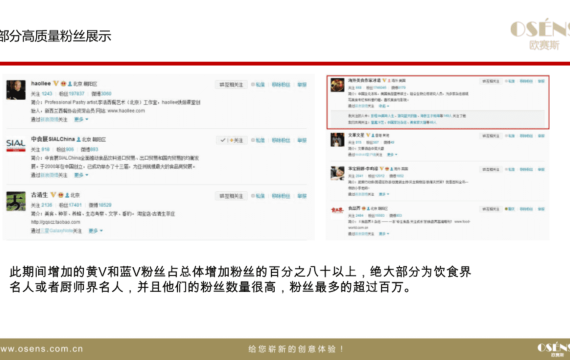The height and width of the screenshot is (360, 570).
Task: Open SIALChina's fans count 906
Action: tap(70, 149)
